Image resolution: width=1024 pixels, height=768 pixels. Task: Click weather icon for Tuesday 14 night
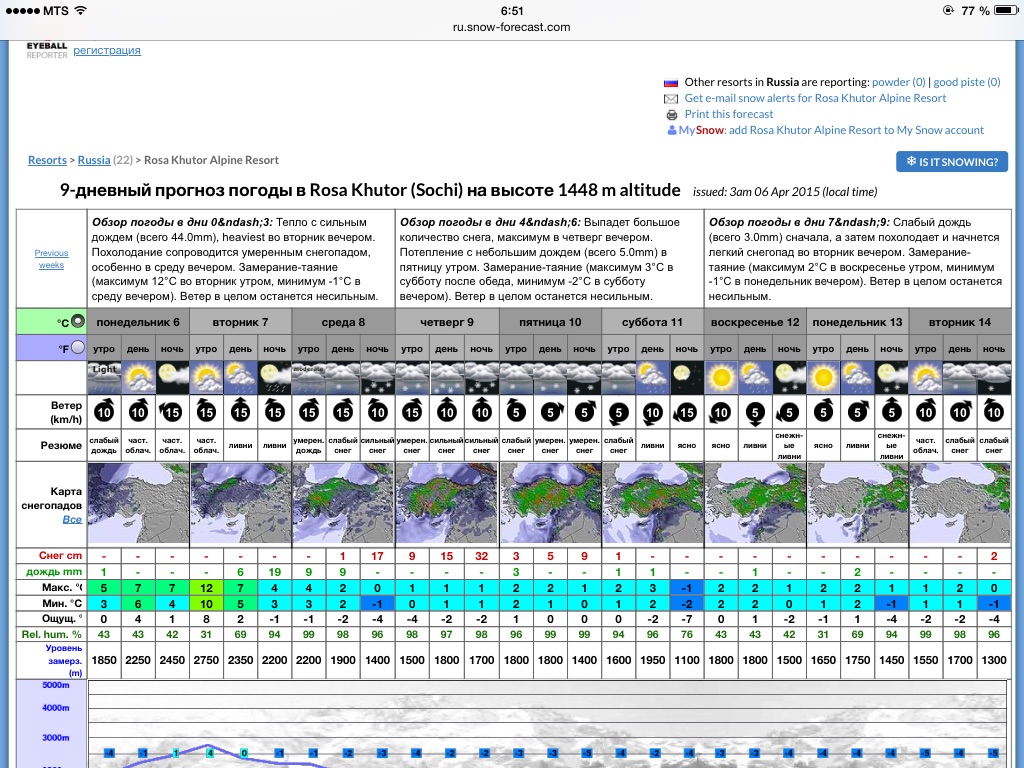994,377
